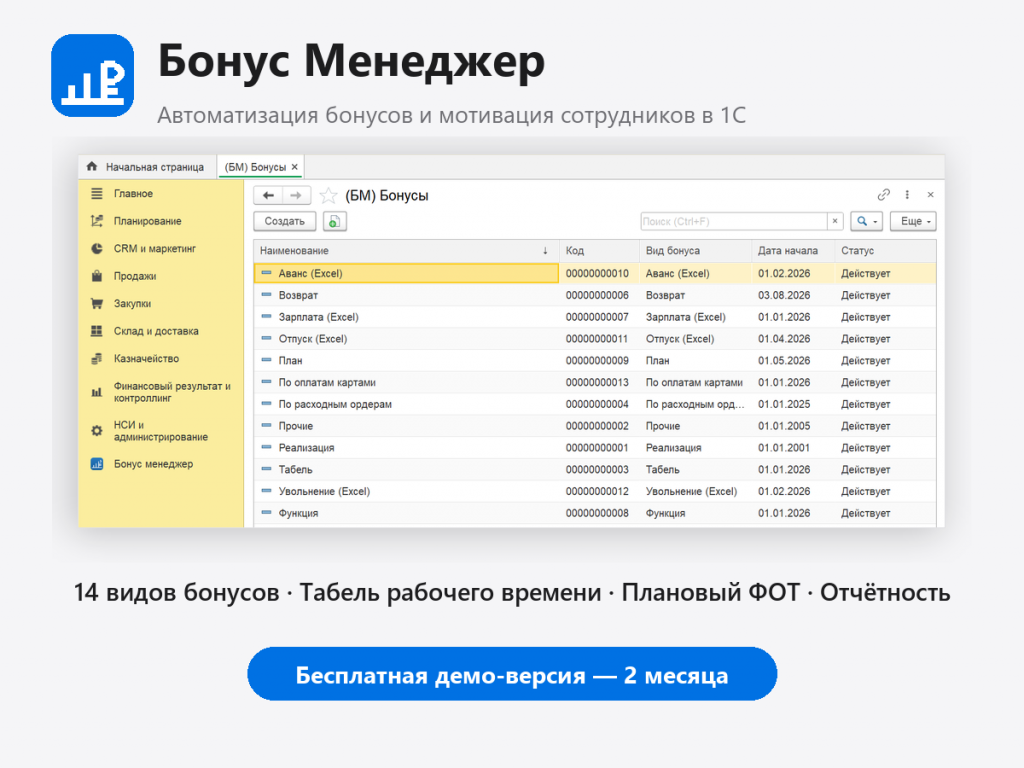Clear the search field with x
Screen dimensions: 1024x768
pyautogui.click(x=835, y=221)
